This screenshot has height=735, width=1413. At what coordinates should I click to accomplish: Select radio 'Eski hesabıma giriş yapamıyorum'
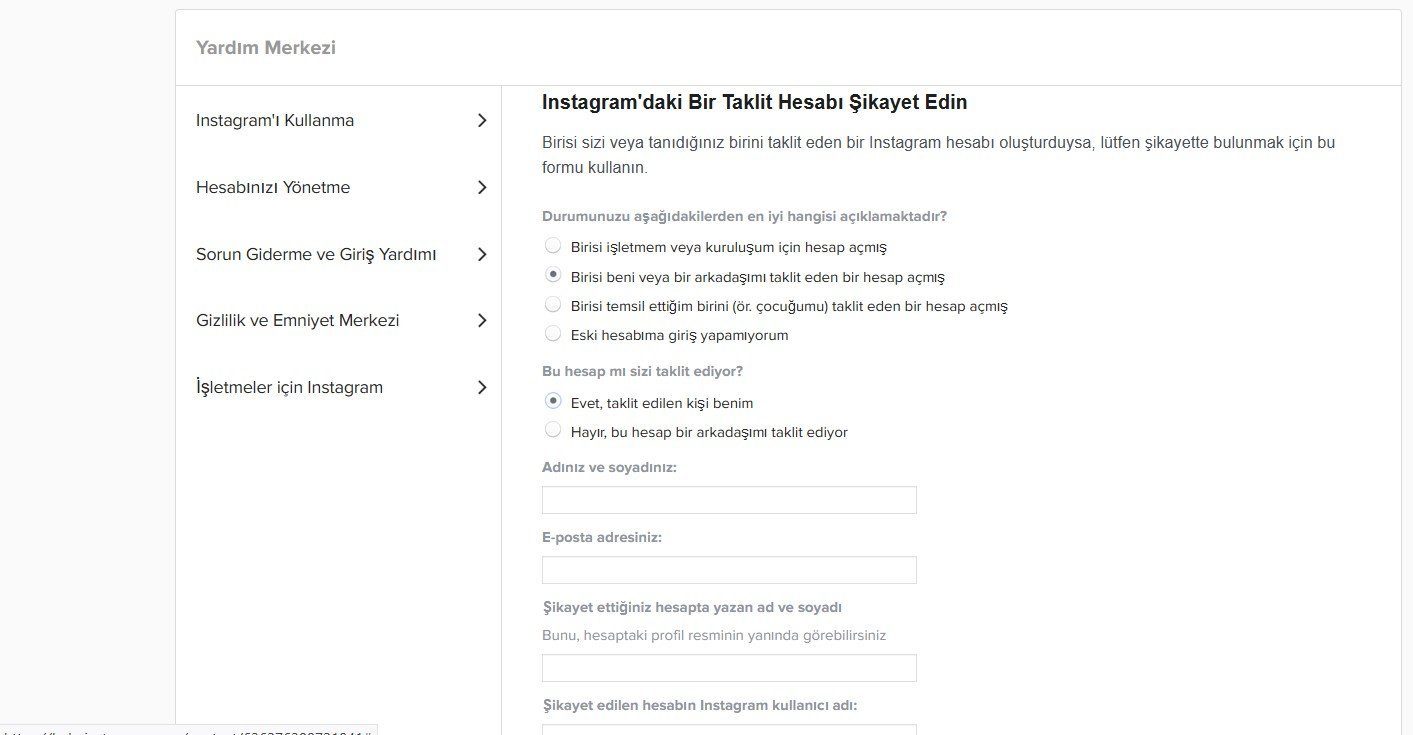coord(553,333)
